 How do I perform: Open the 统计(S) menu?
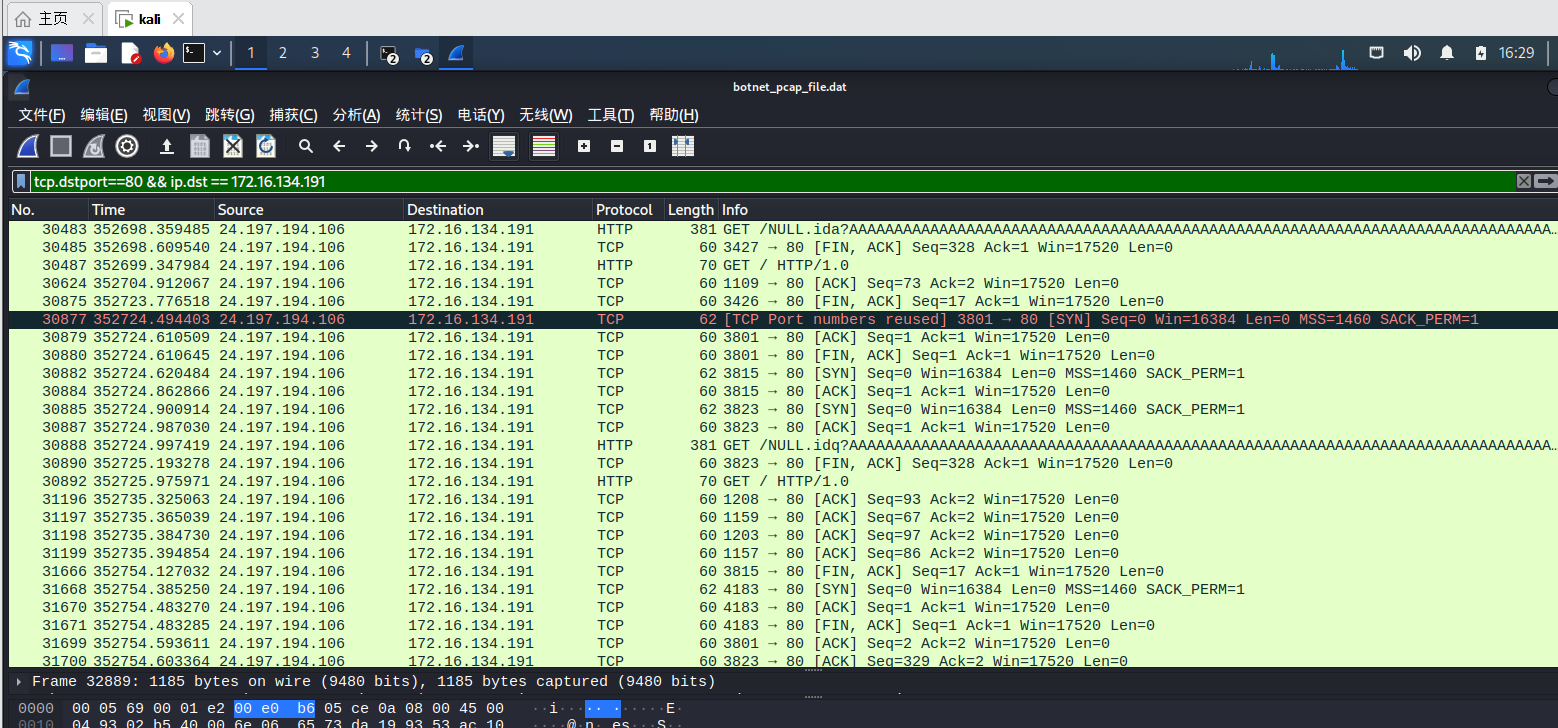[x=419, y=115]
